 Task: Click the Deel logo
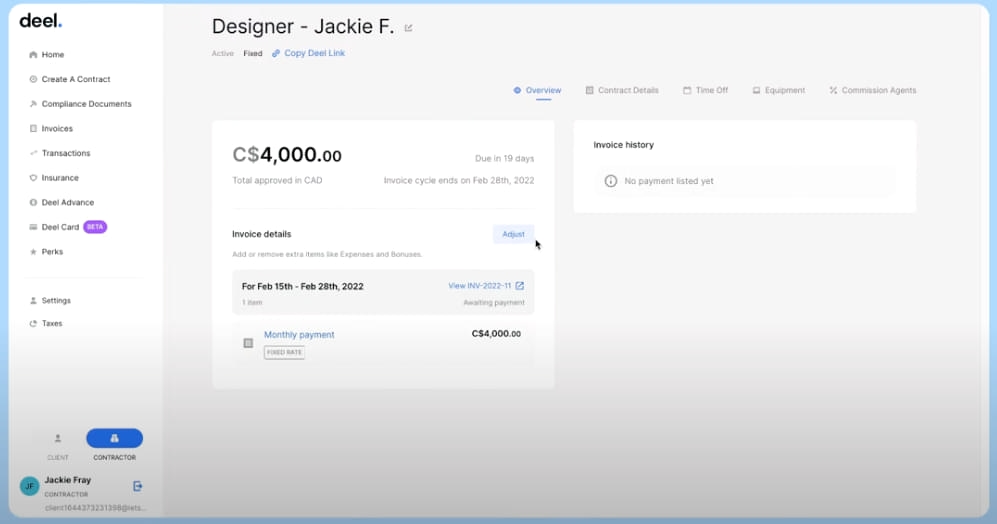[41, 21]
